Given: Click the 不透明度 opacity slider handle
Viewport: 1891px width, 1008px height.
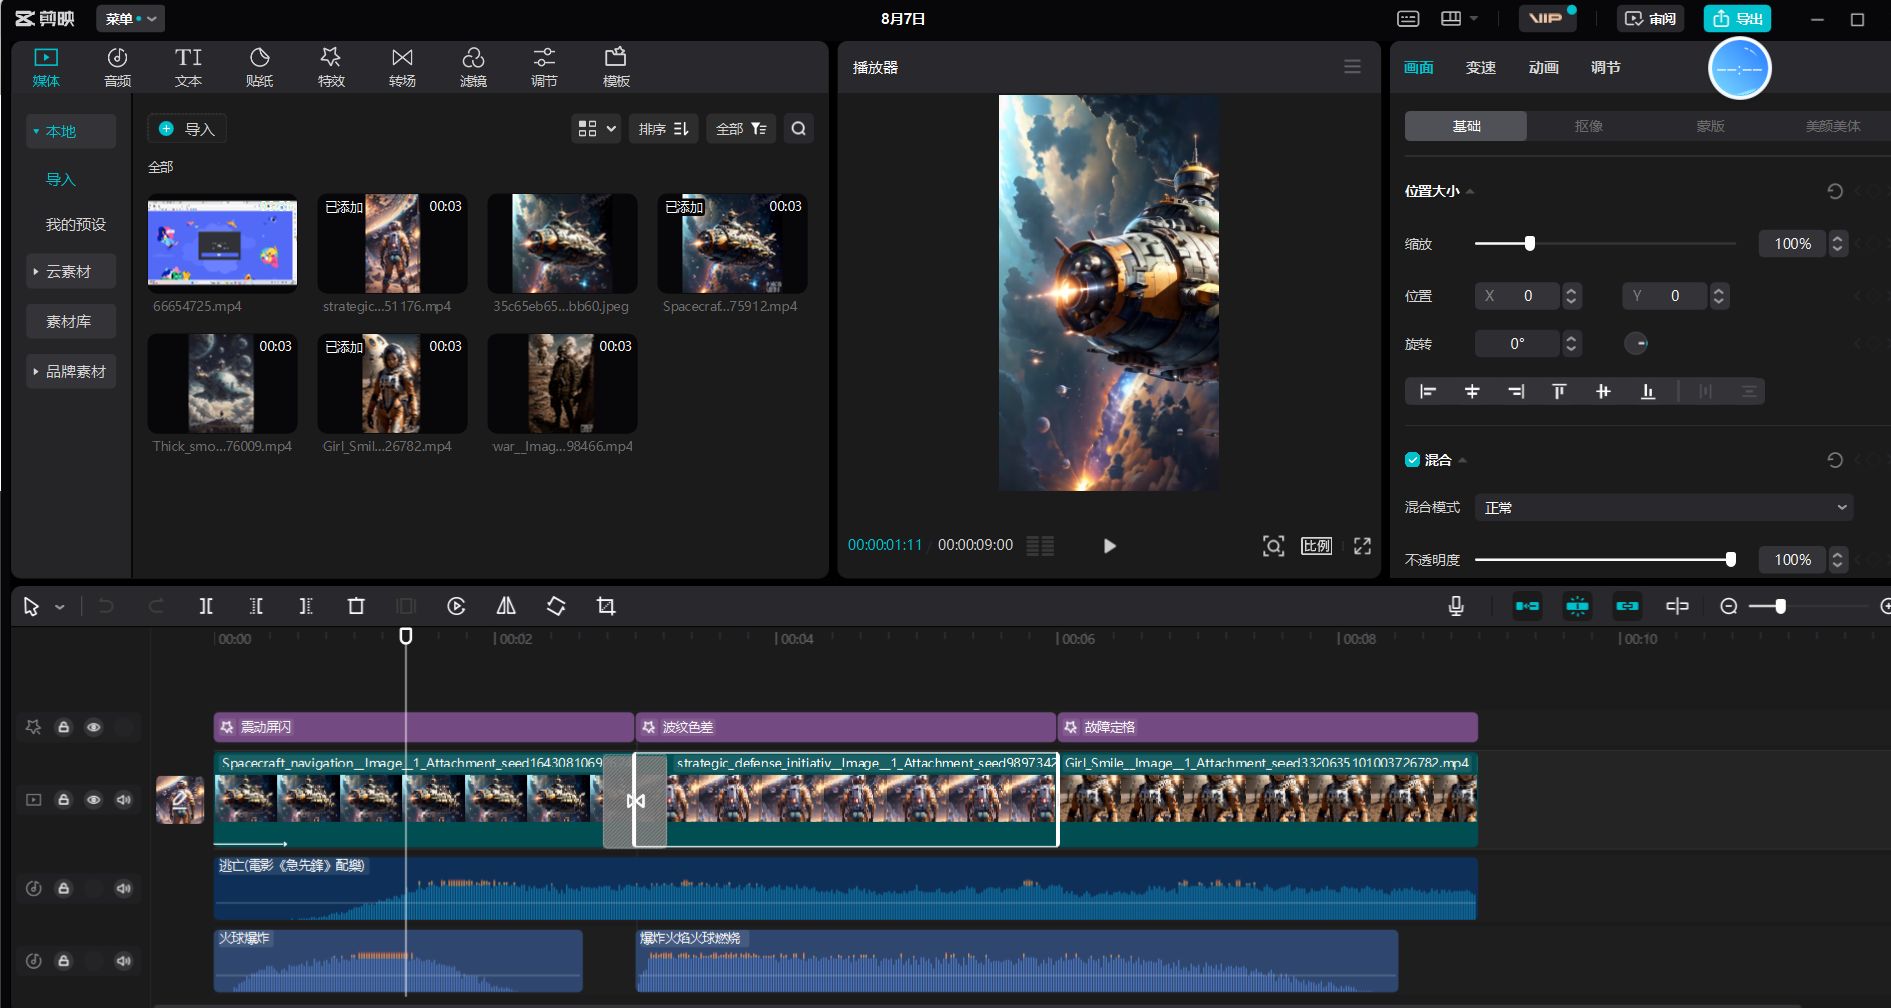Looking at the screenshot, I should tap(1730, 560).
